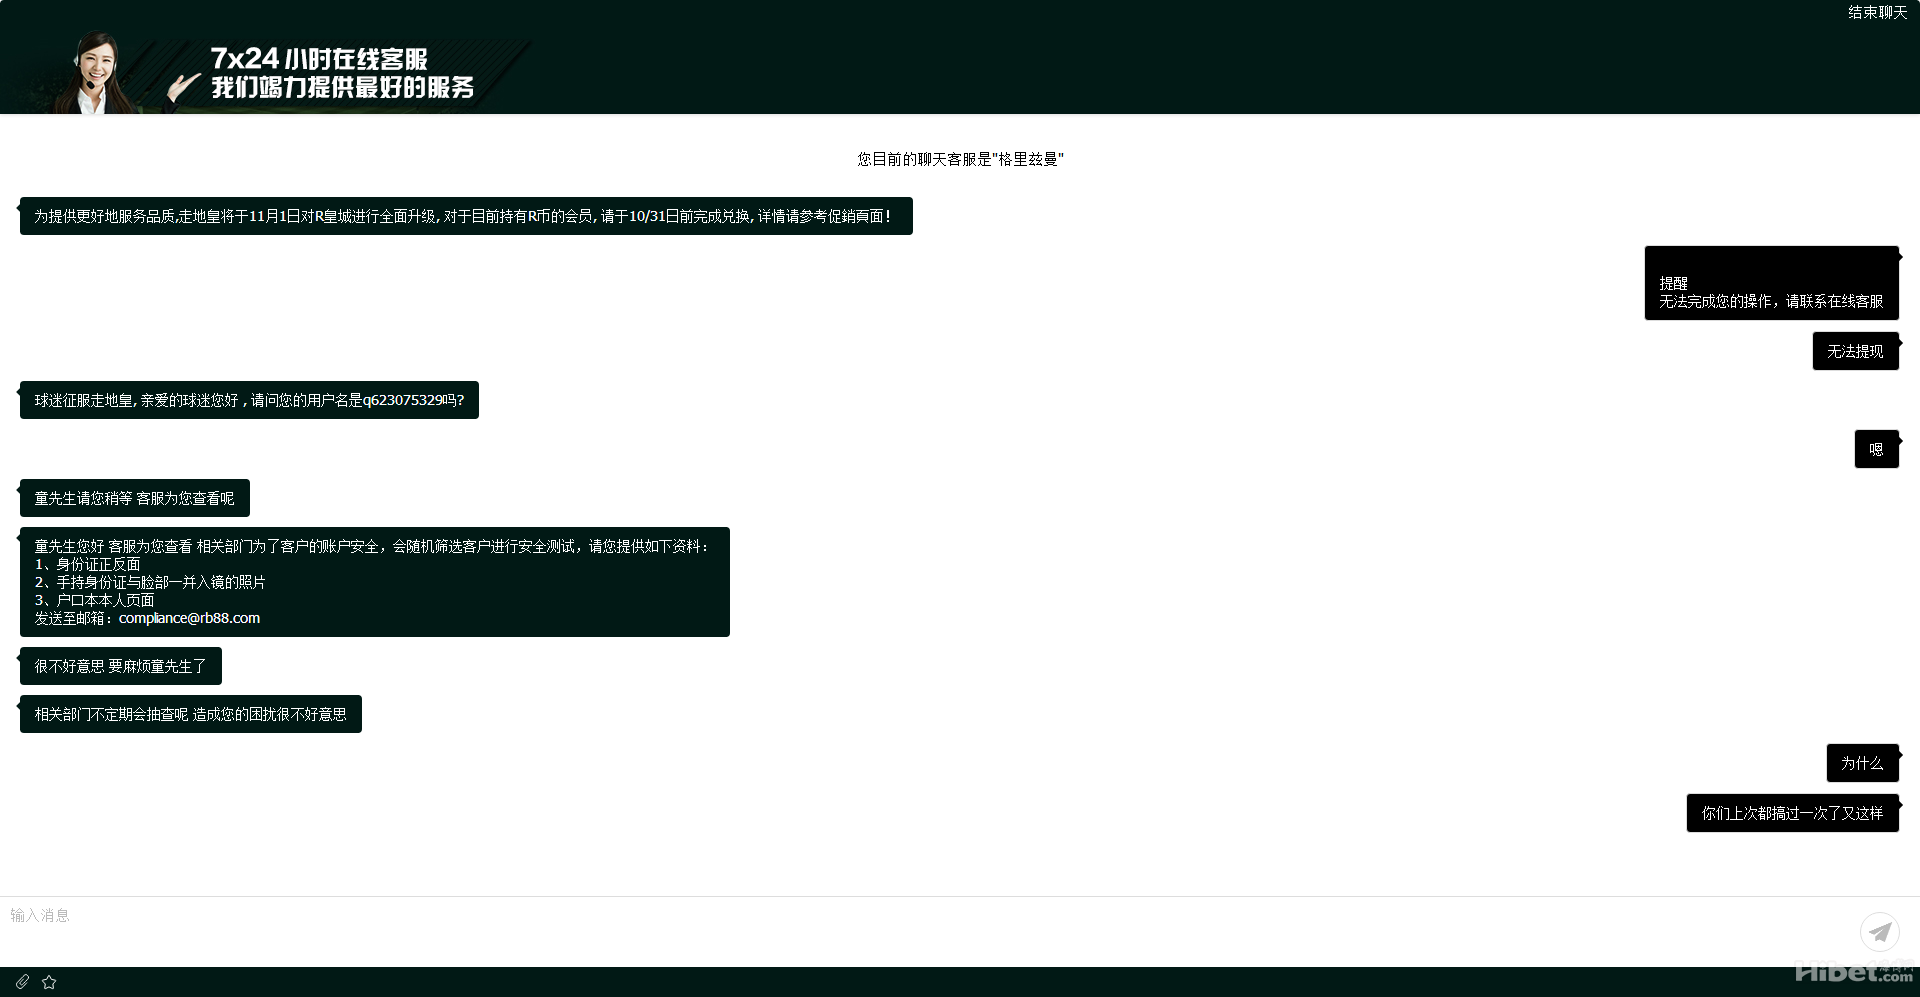Click the 7x24 小时在线客服 banner text

click(x=320, y=59)
